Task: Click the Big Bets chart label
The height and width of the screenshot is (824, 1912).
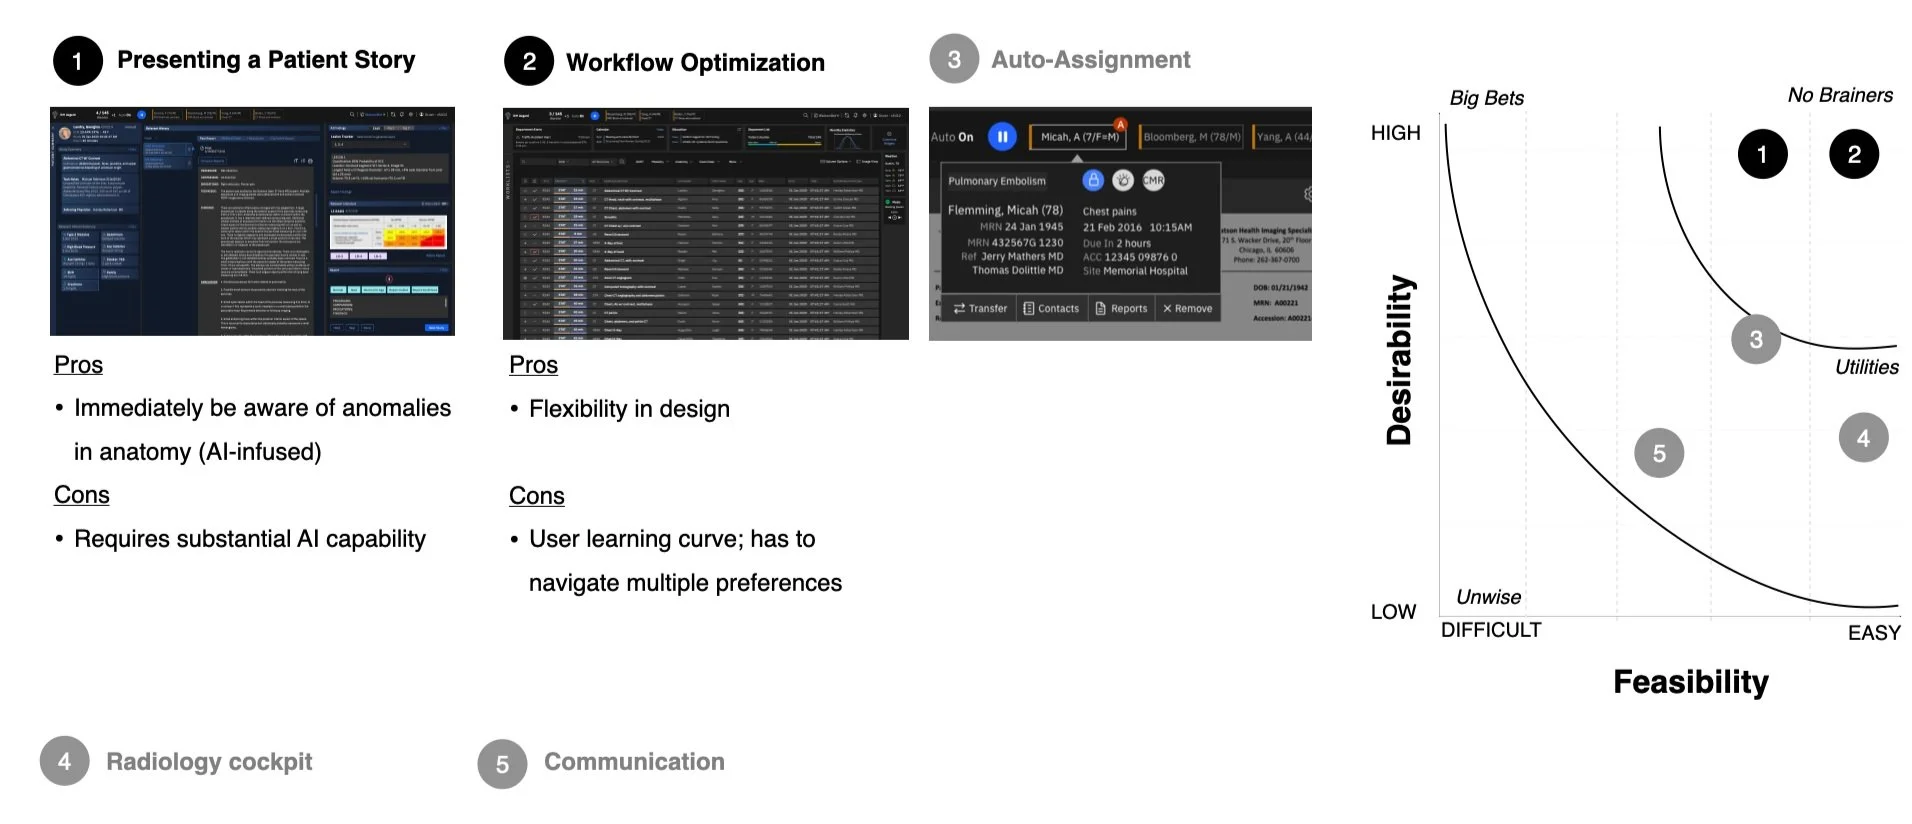Action: coord(1486,98)
